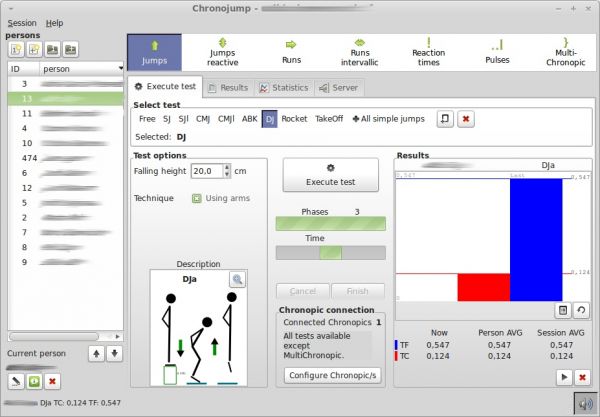Decrease falling height with down arrow

[227, 174]
